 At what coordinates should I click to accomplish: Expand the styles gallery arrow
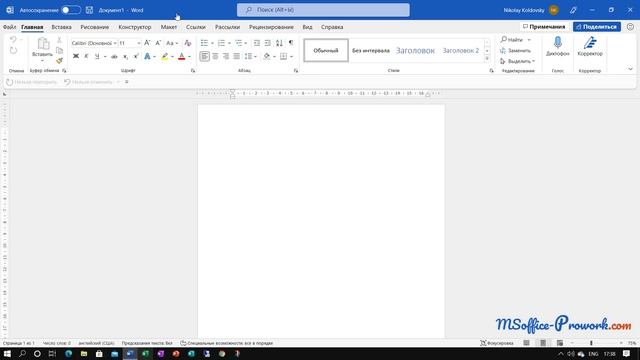487,59
